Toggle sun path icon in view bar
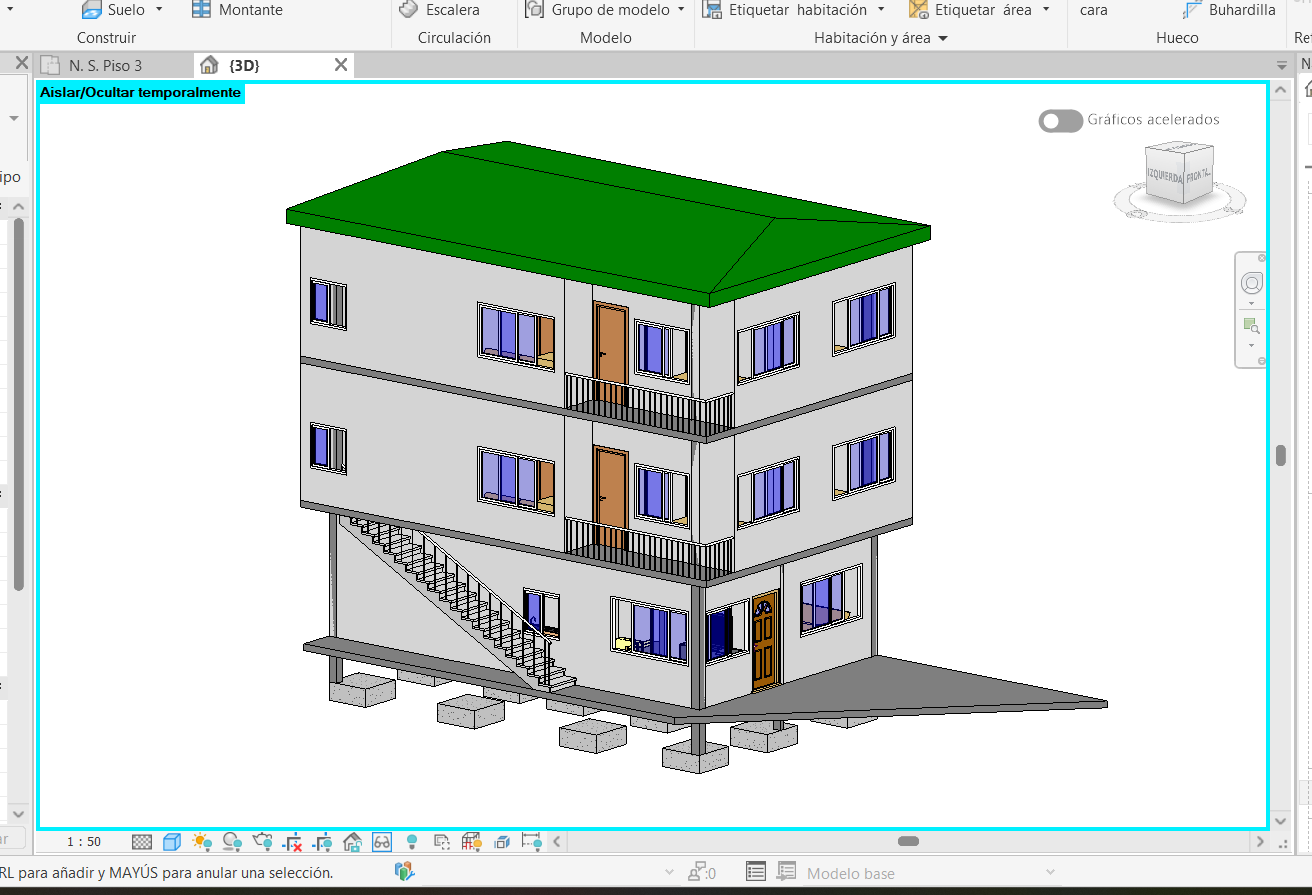Screen dimensions: 1312x895 (202, 842)
